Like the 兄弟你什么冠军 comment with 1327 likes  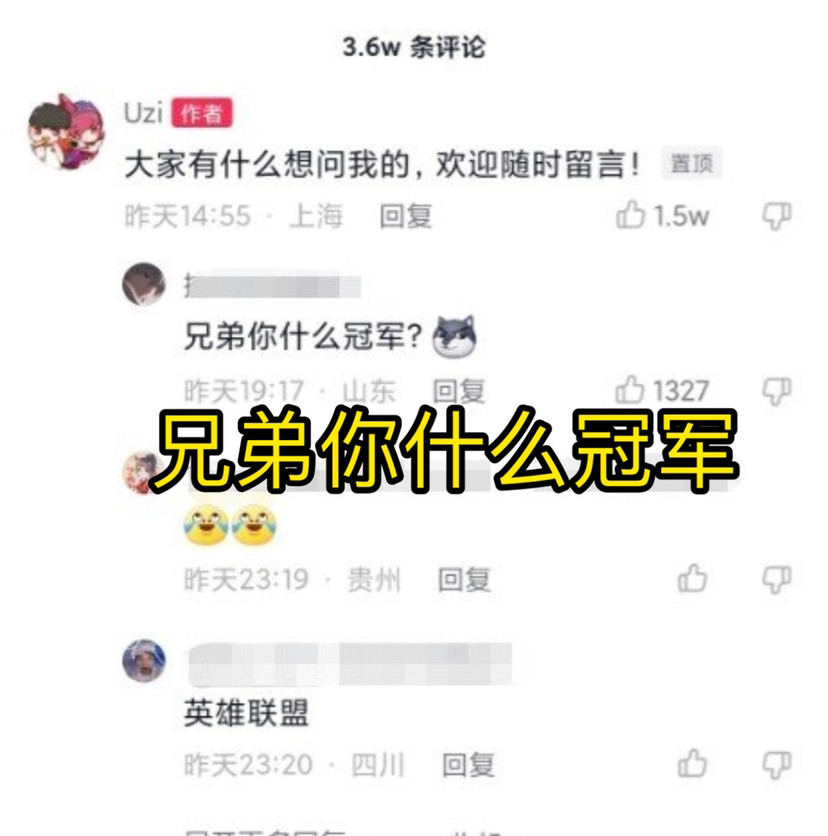point(630,389)
